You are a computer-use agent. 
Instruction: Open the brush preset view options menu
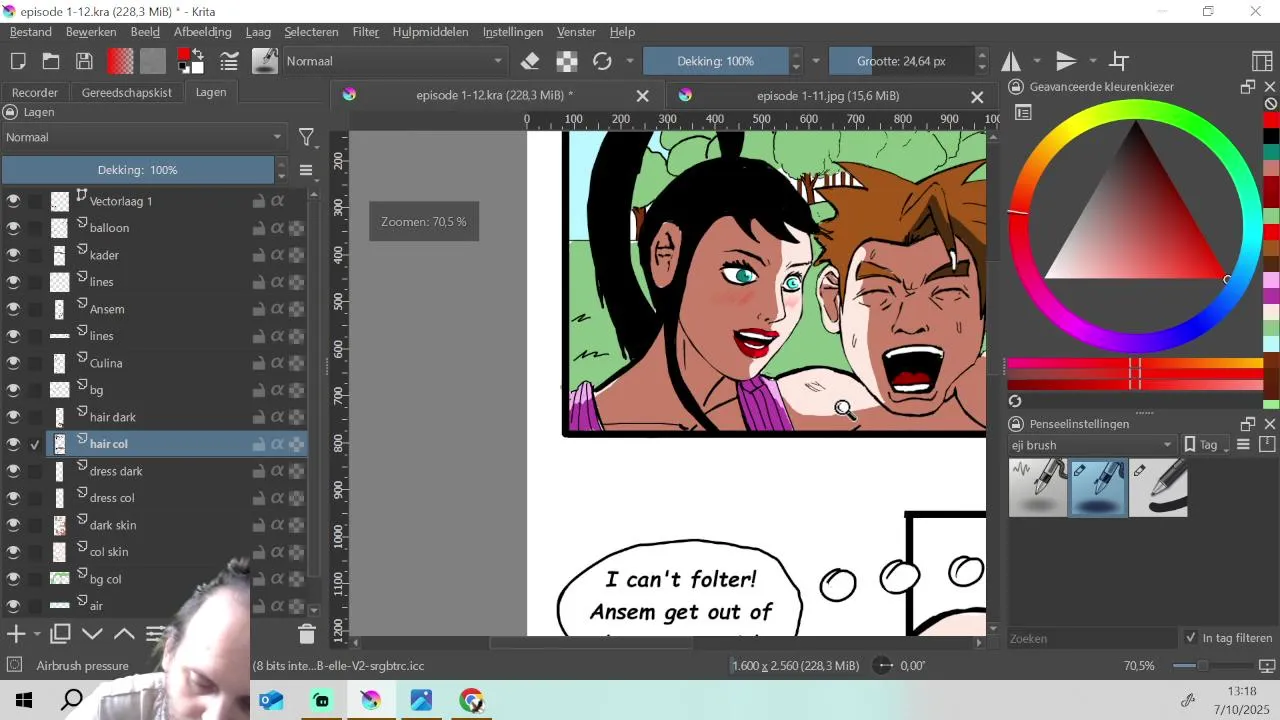click(1244, 445)
